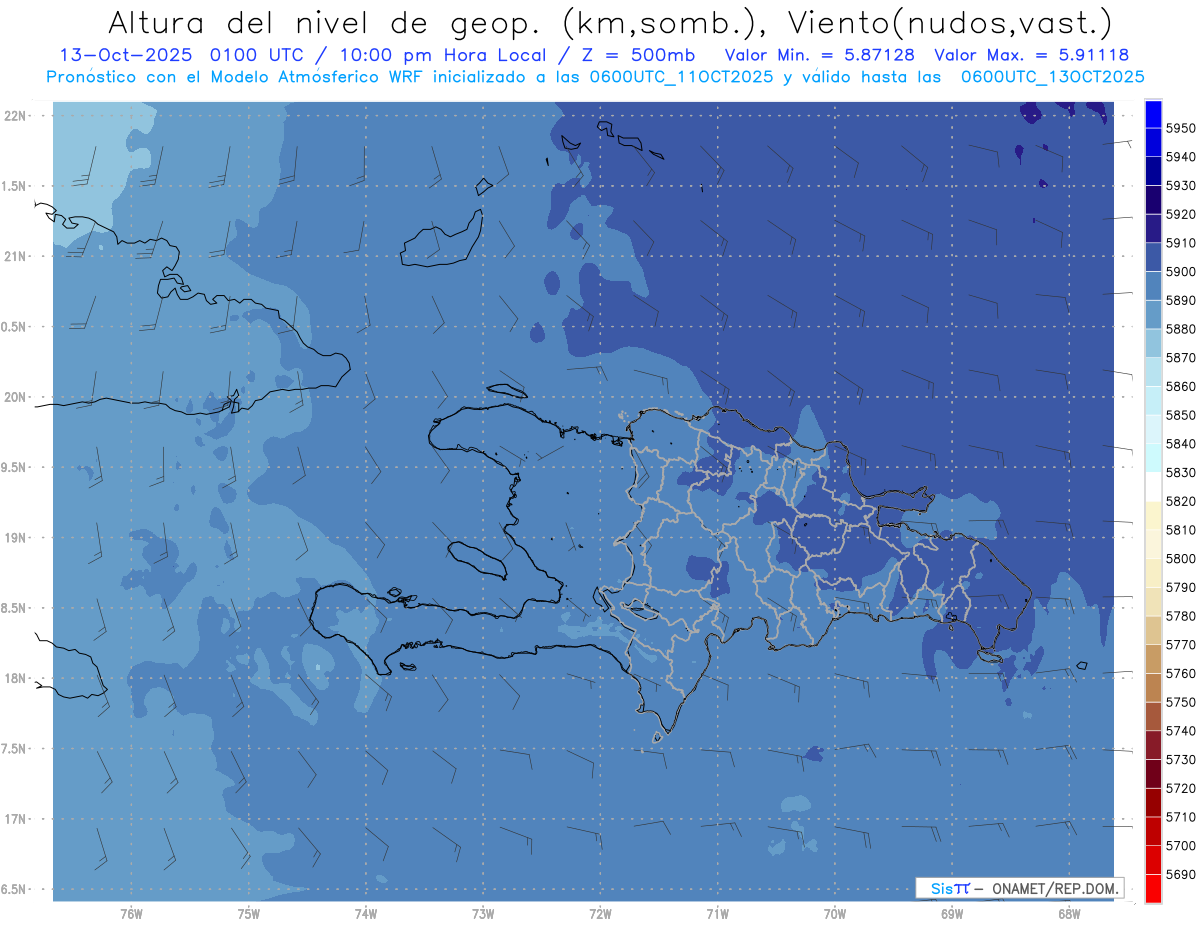Click the Valor Max. = 5.91118 text
This screenshot has width=1200, height=927.
(1031, 55)
